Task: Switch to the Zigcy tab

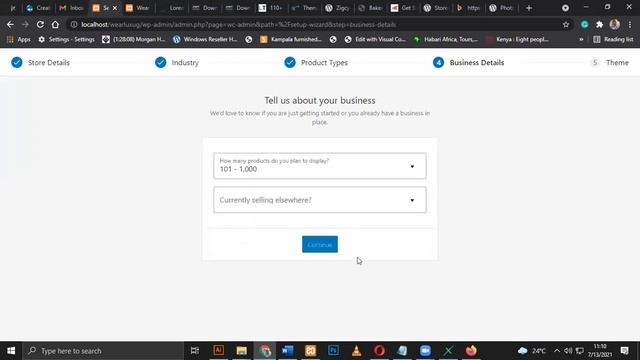Action: pos(337,8)
